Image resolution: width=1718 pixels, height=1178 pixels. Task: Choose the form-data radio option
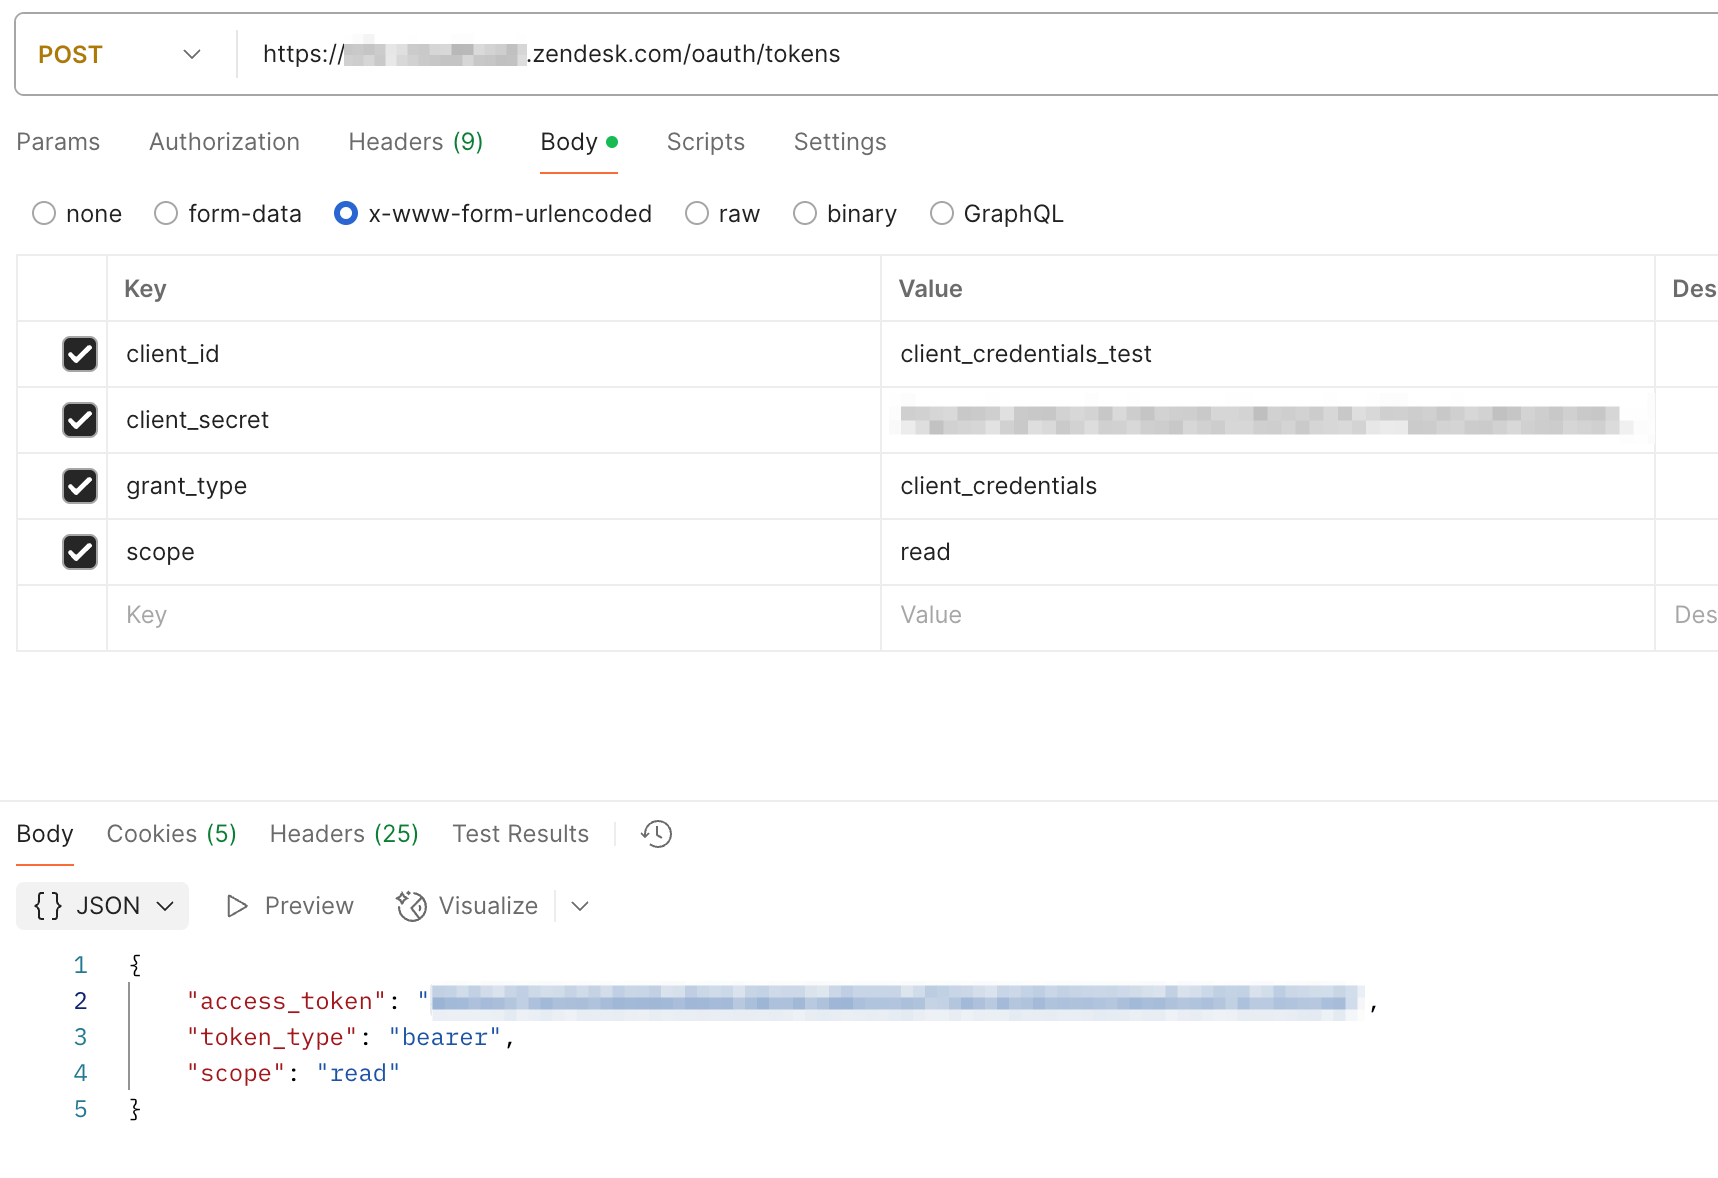(x=166, y=214)
